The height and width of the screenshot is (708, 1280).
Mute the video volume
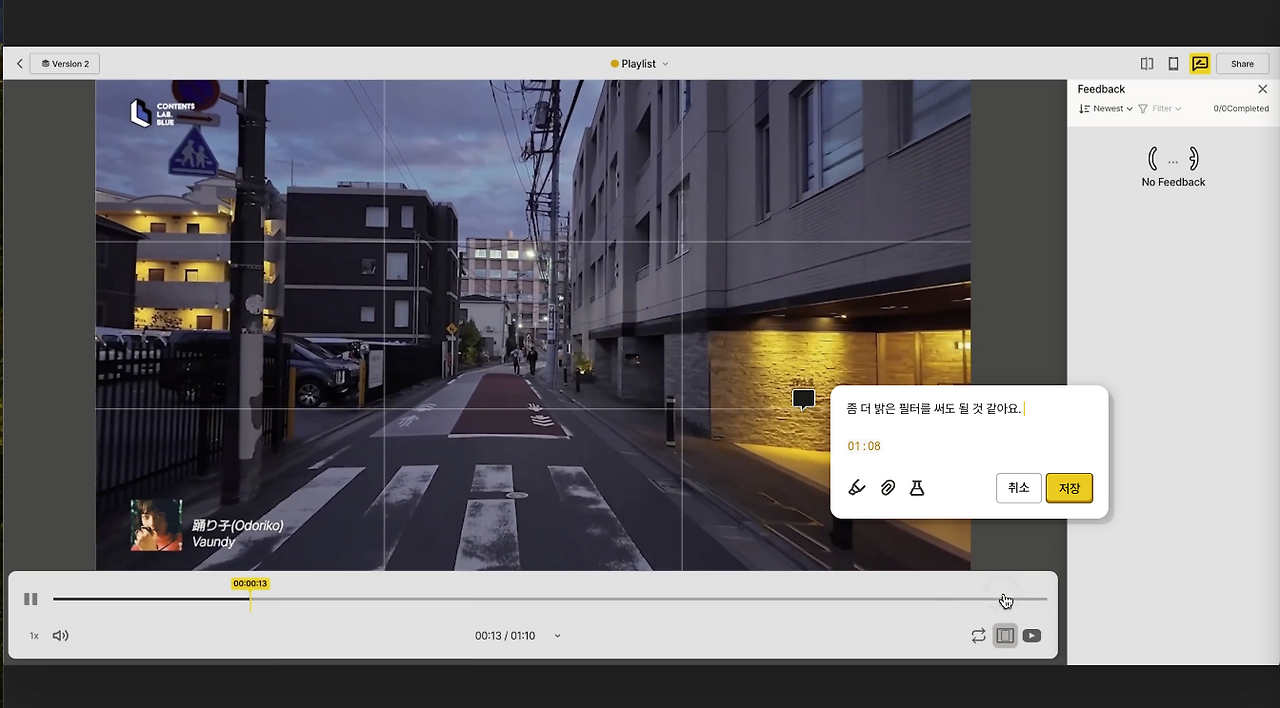[60, 636]
